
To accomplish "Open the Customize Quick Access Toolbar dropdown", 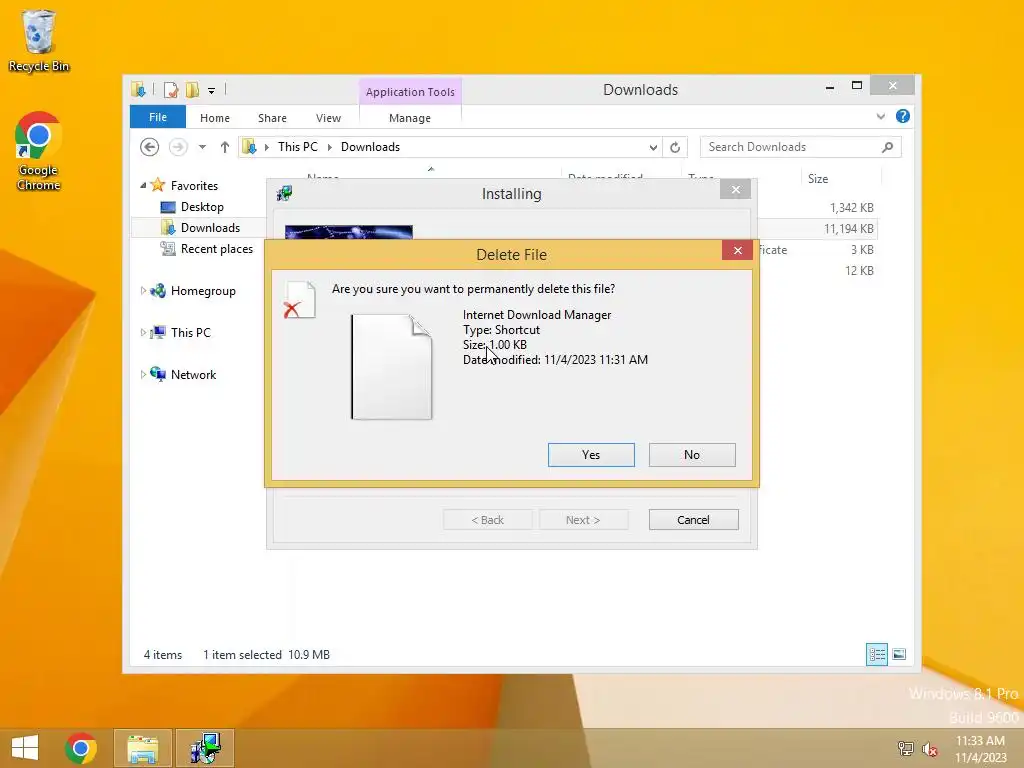I will pos(212,91).
